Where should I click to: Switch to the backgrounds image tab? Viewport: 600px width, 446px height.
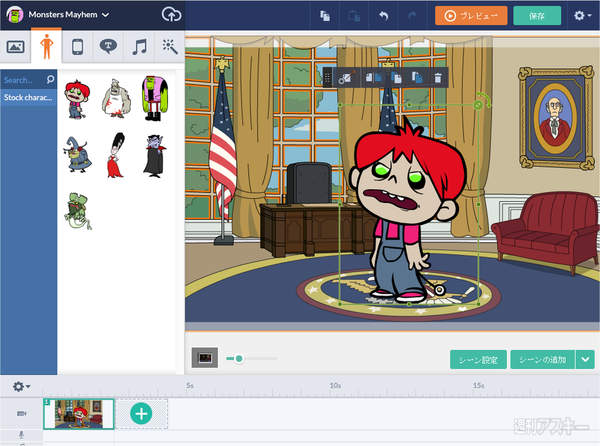coord(15,47)
